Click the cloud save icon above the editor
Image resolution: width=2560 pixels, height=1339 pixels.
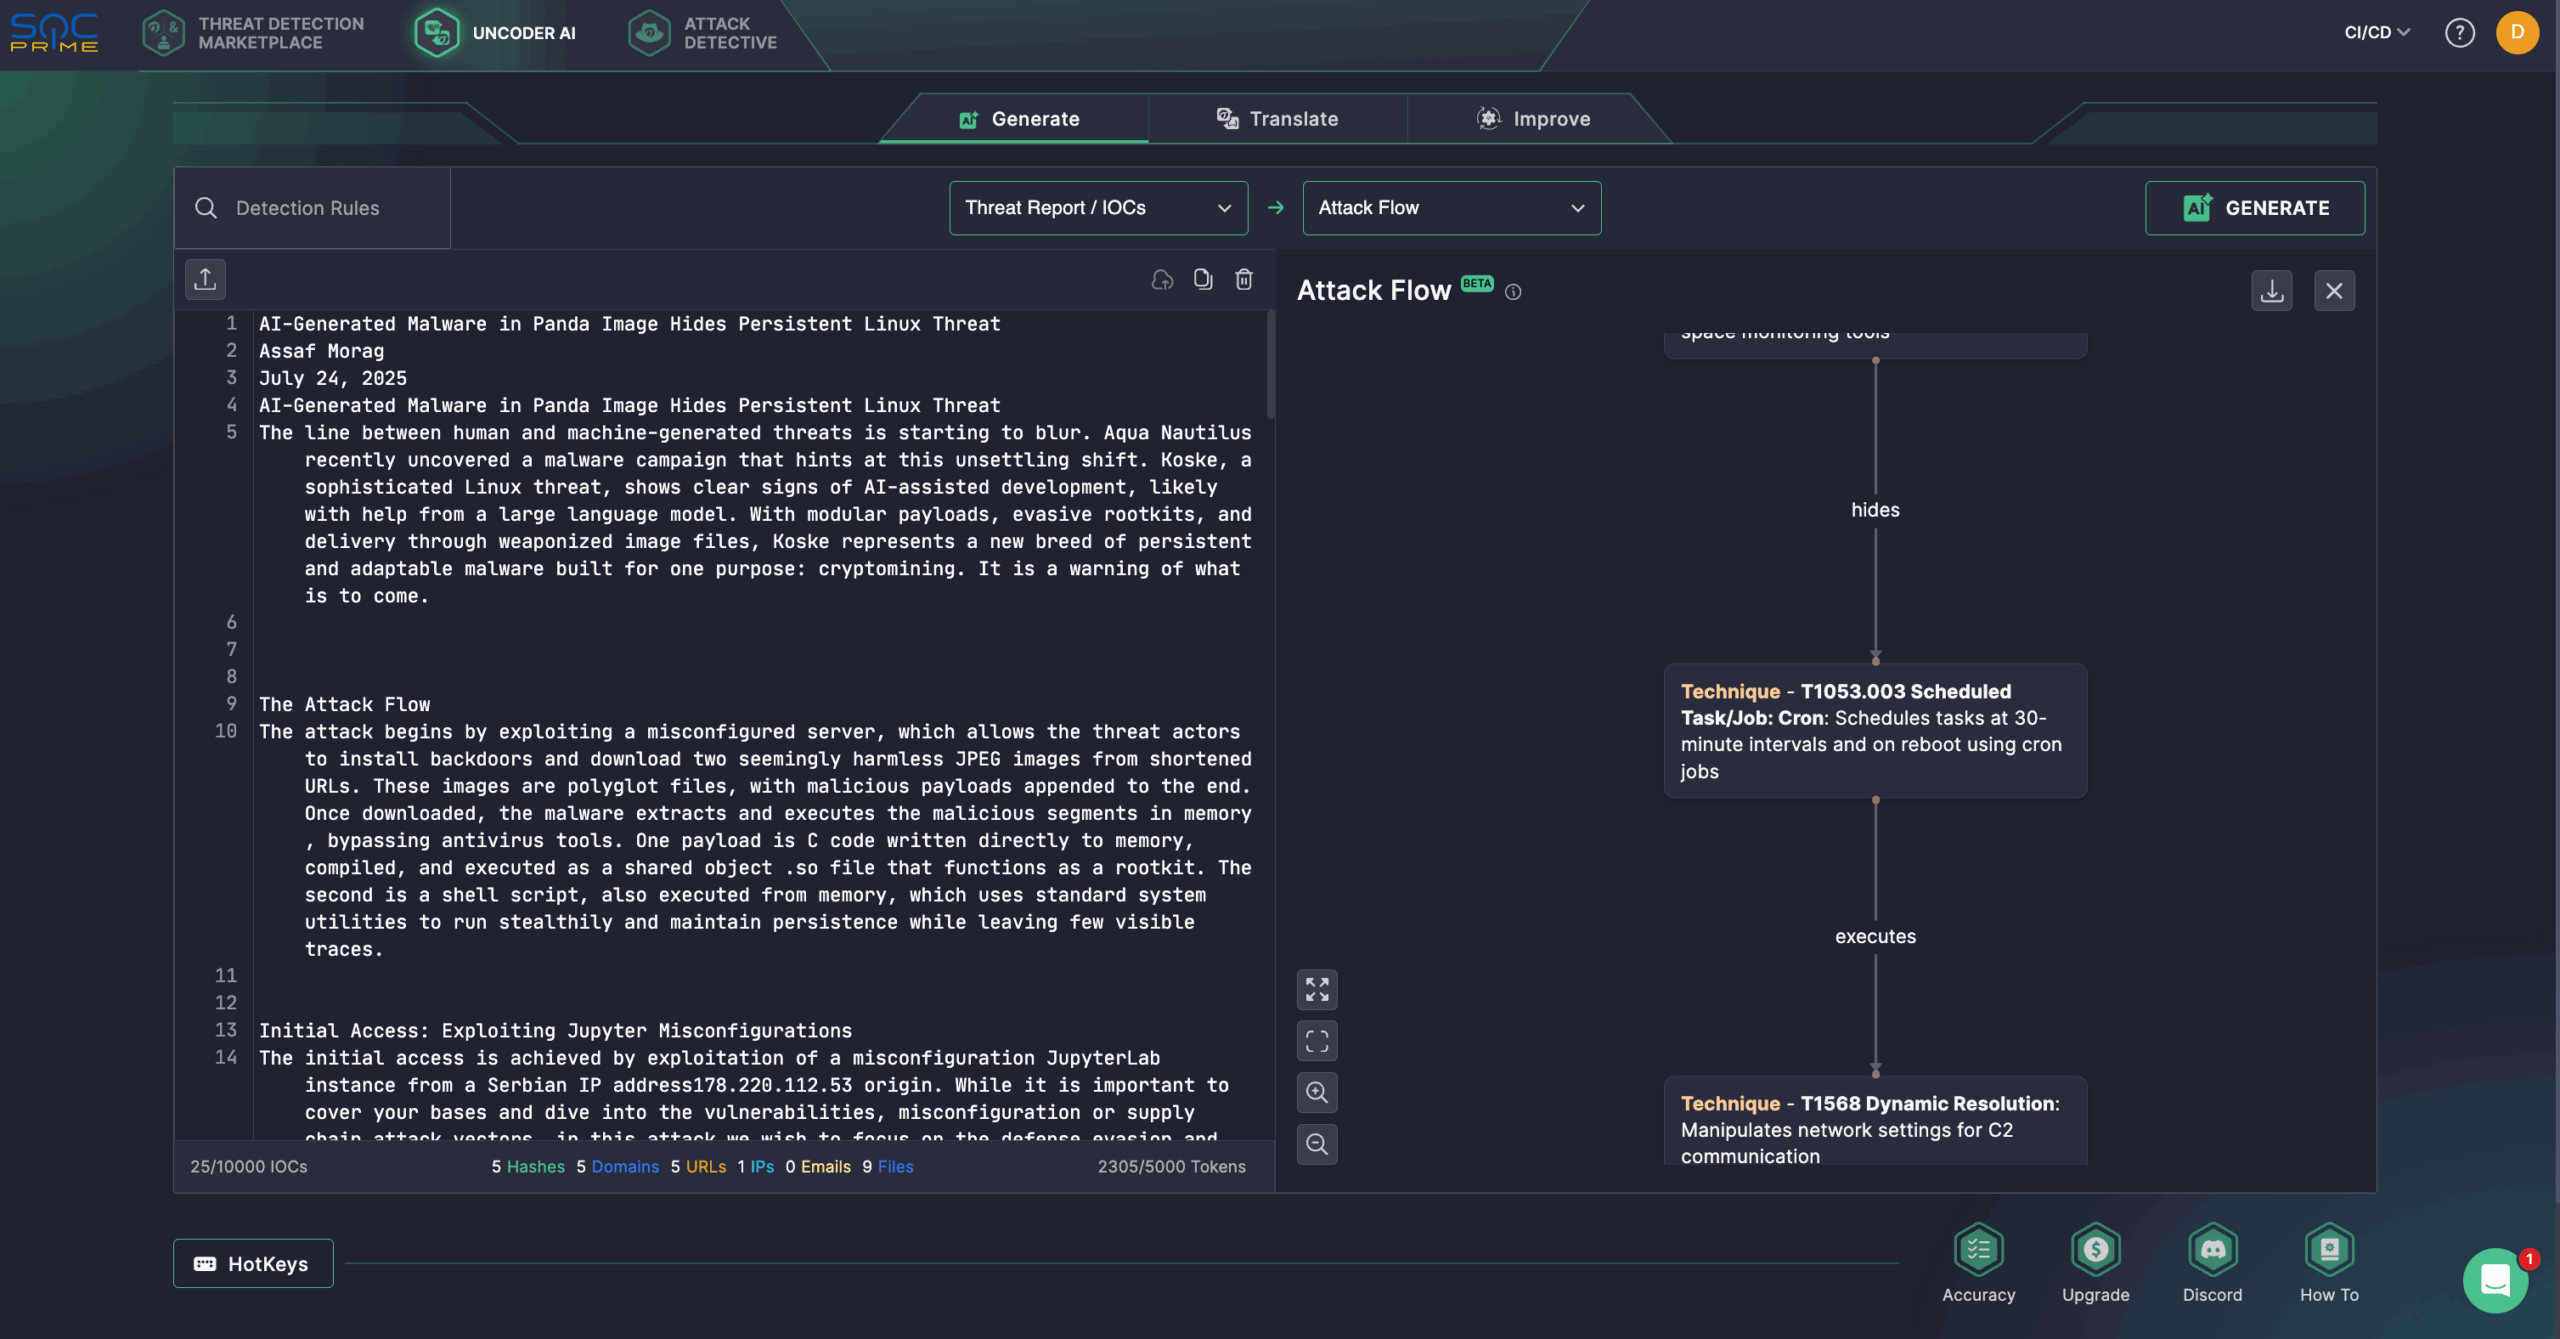click(x=1162, y=280)
